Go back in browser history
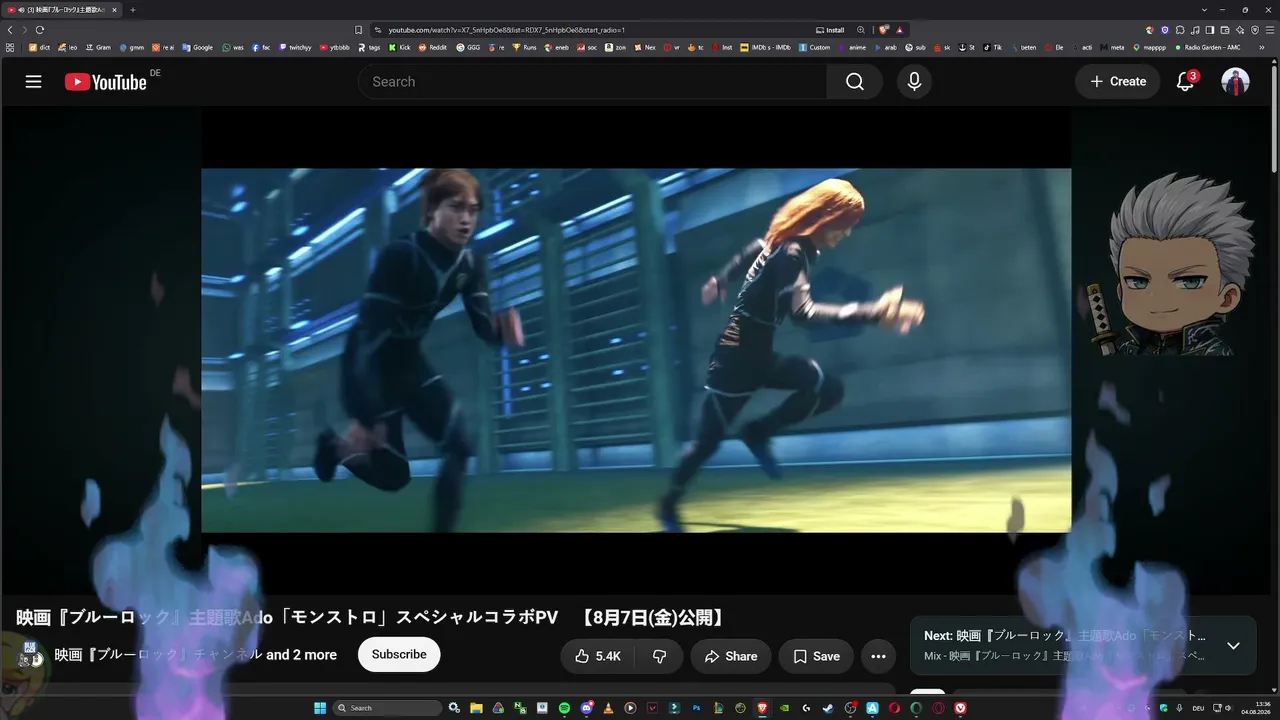1280x720 pixels. tap(10, 30)
